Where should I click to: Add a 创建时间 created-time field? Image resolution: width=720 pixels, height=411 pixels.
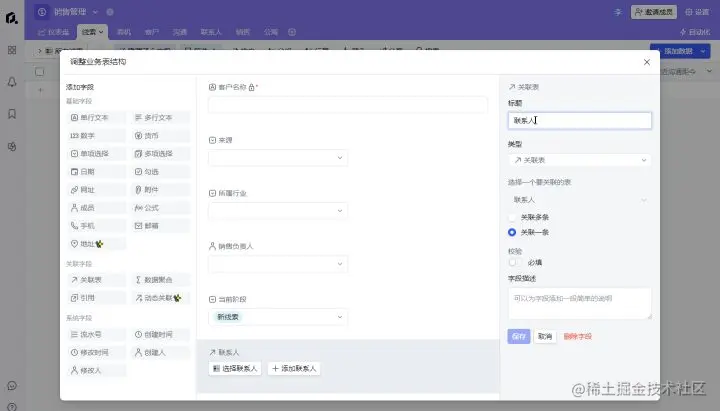click(x=160, y=334)
